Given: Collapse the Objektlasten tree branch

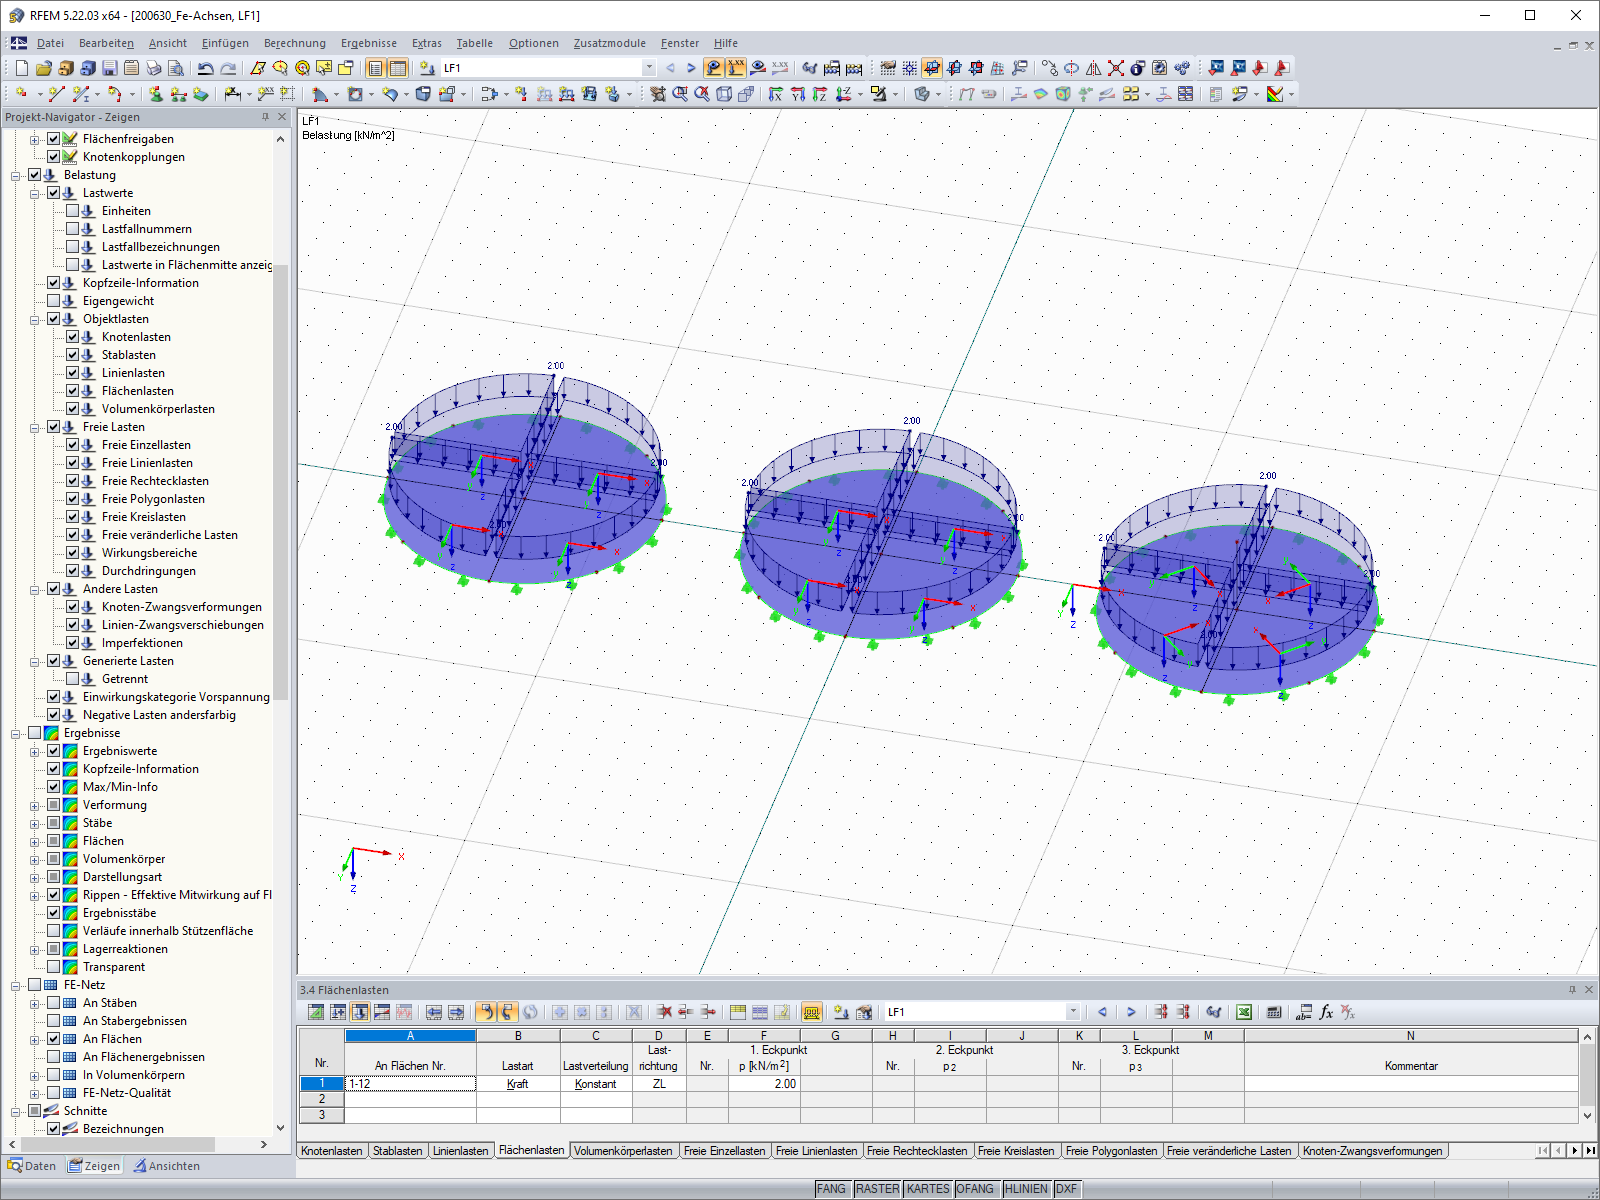Looking at the screenshot, I should tap(33, 319).
